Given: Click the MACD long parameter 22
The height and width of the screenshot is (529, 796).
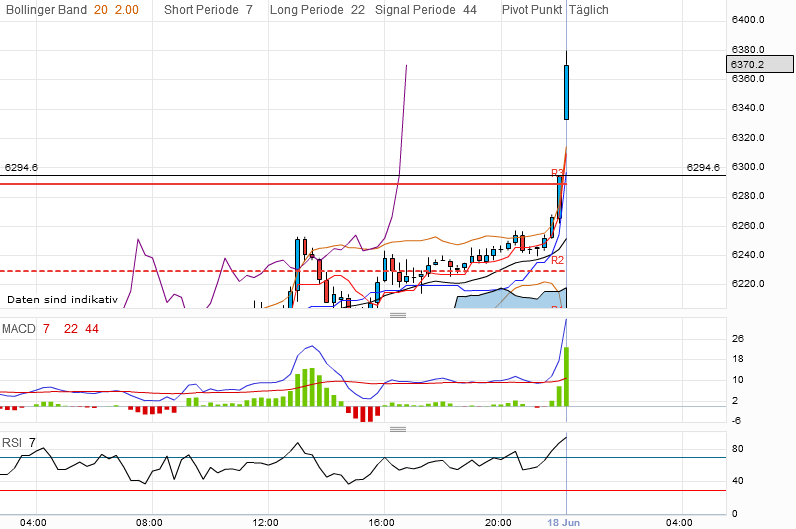Looking at the screenshot, I should point(71,329).
